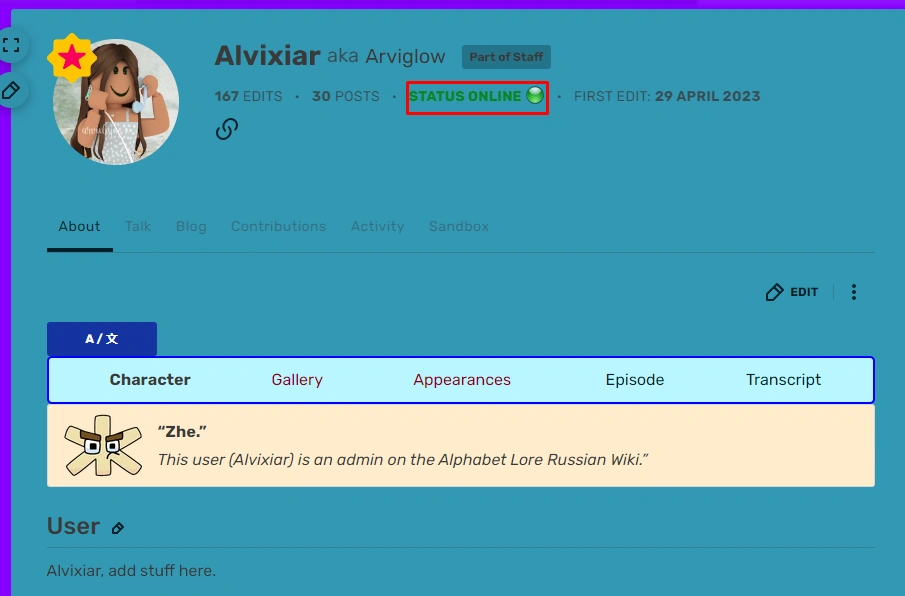
Task: Open the Transcript link
Action: [x=783, y=380]
